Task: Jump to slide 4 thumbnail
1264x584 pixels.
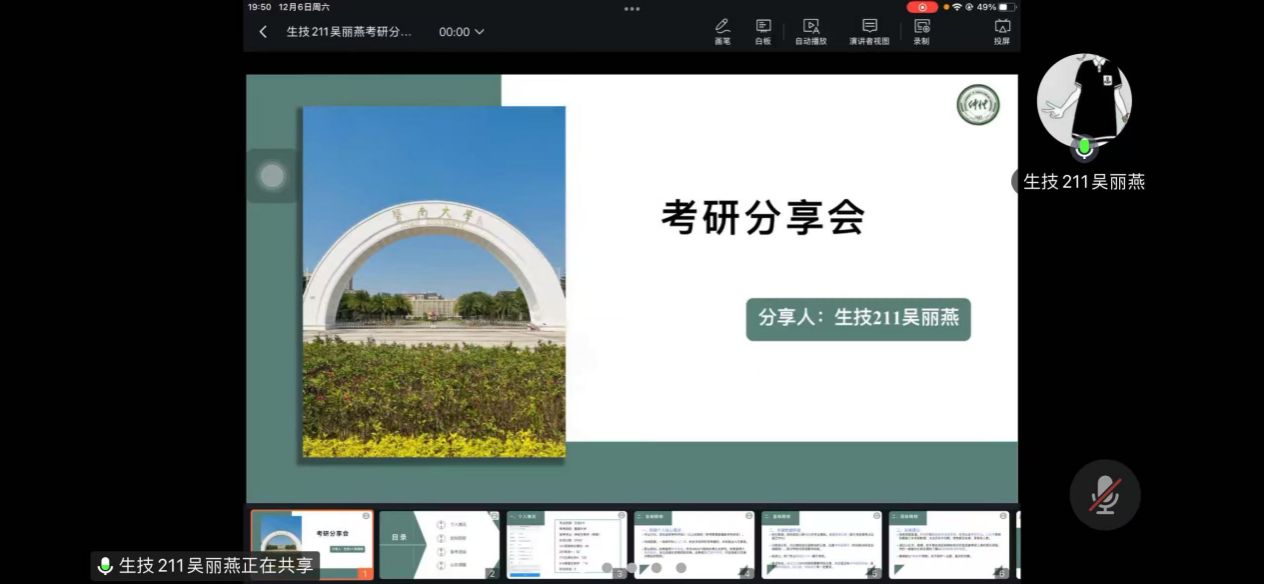Action: tap(694, 545)
